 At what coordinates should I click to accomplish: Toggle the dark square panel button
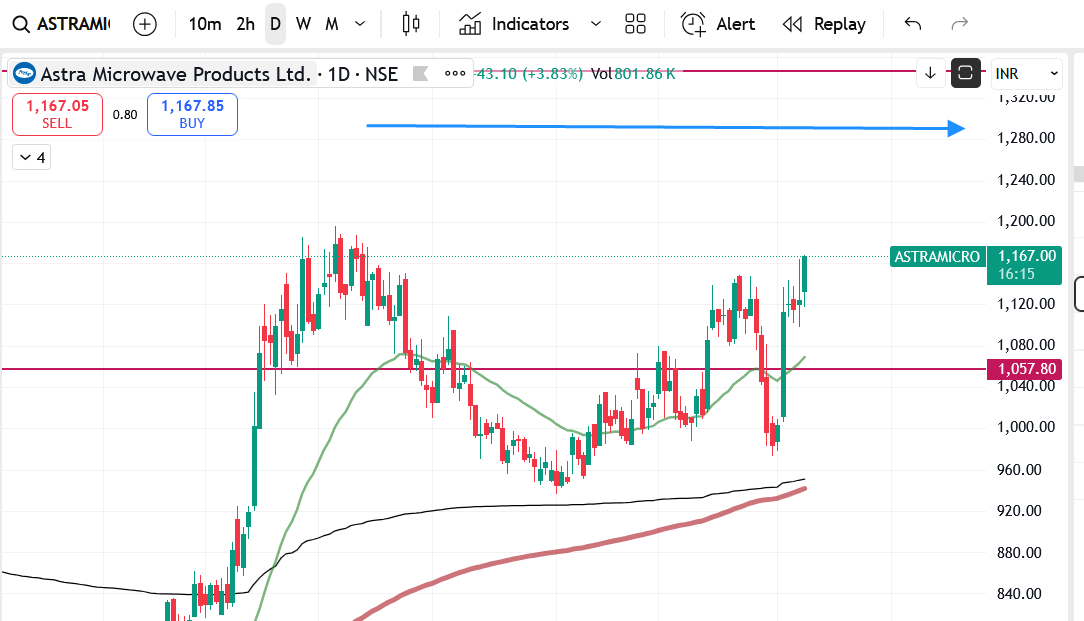tap(966, 73)
